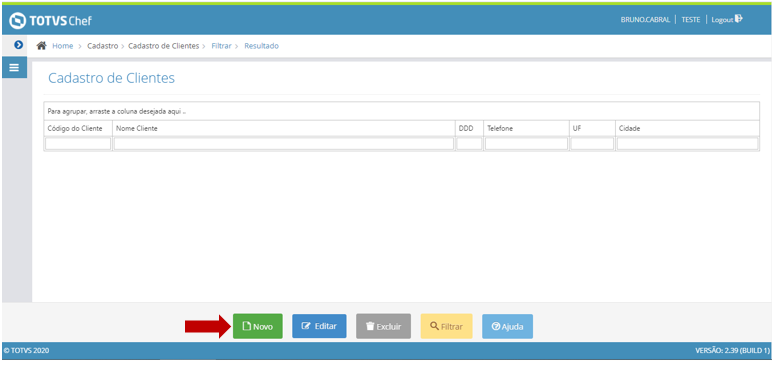Open Ajuda help button
The image size is (776, 365).
[507, 326]
